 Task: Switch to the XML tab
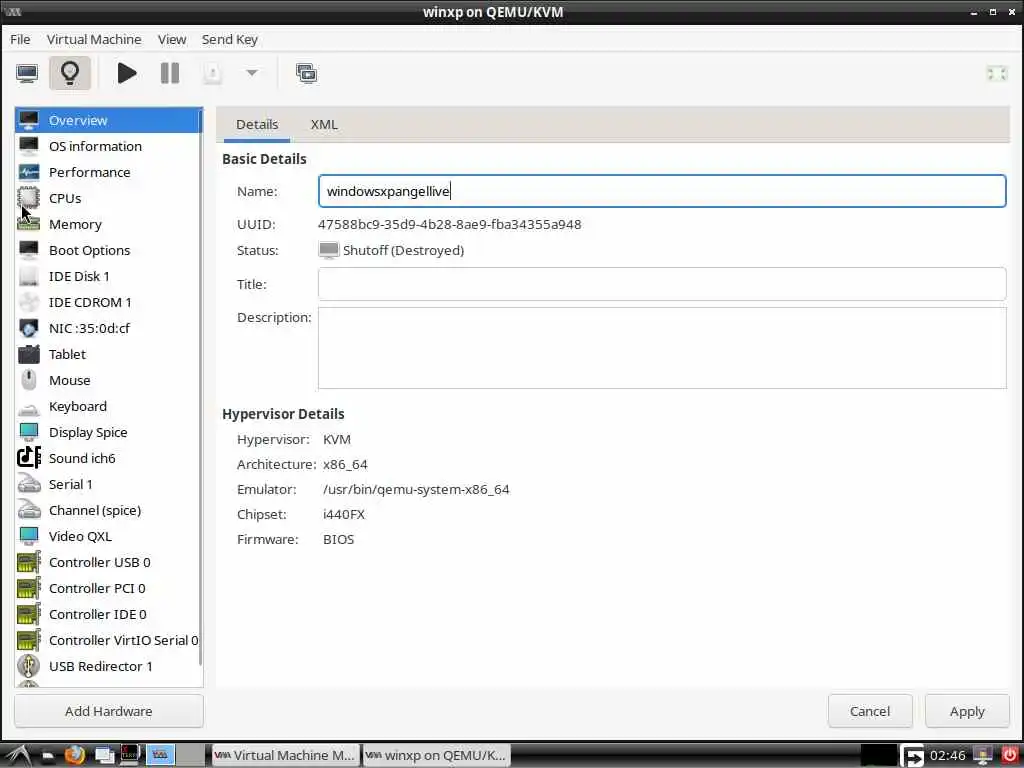point(324,124)
